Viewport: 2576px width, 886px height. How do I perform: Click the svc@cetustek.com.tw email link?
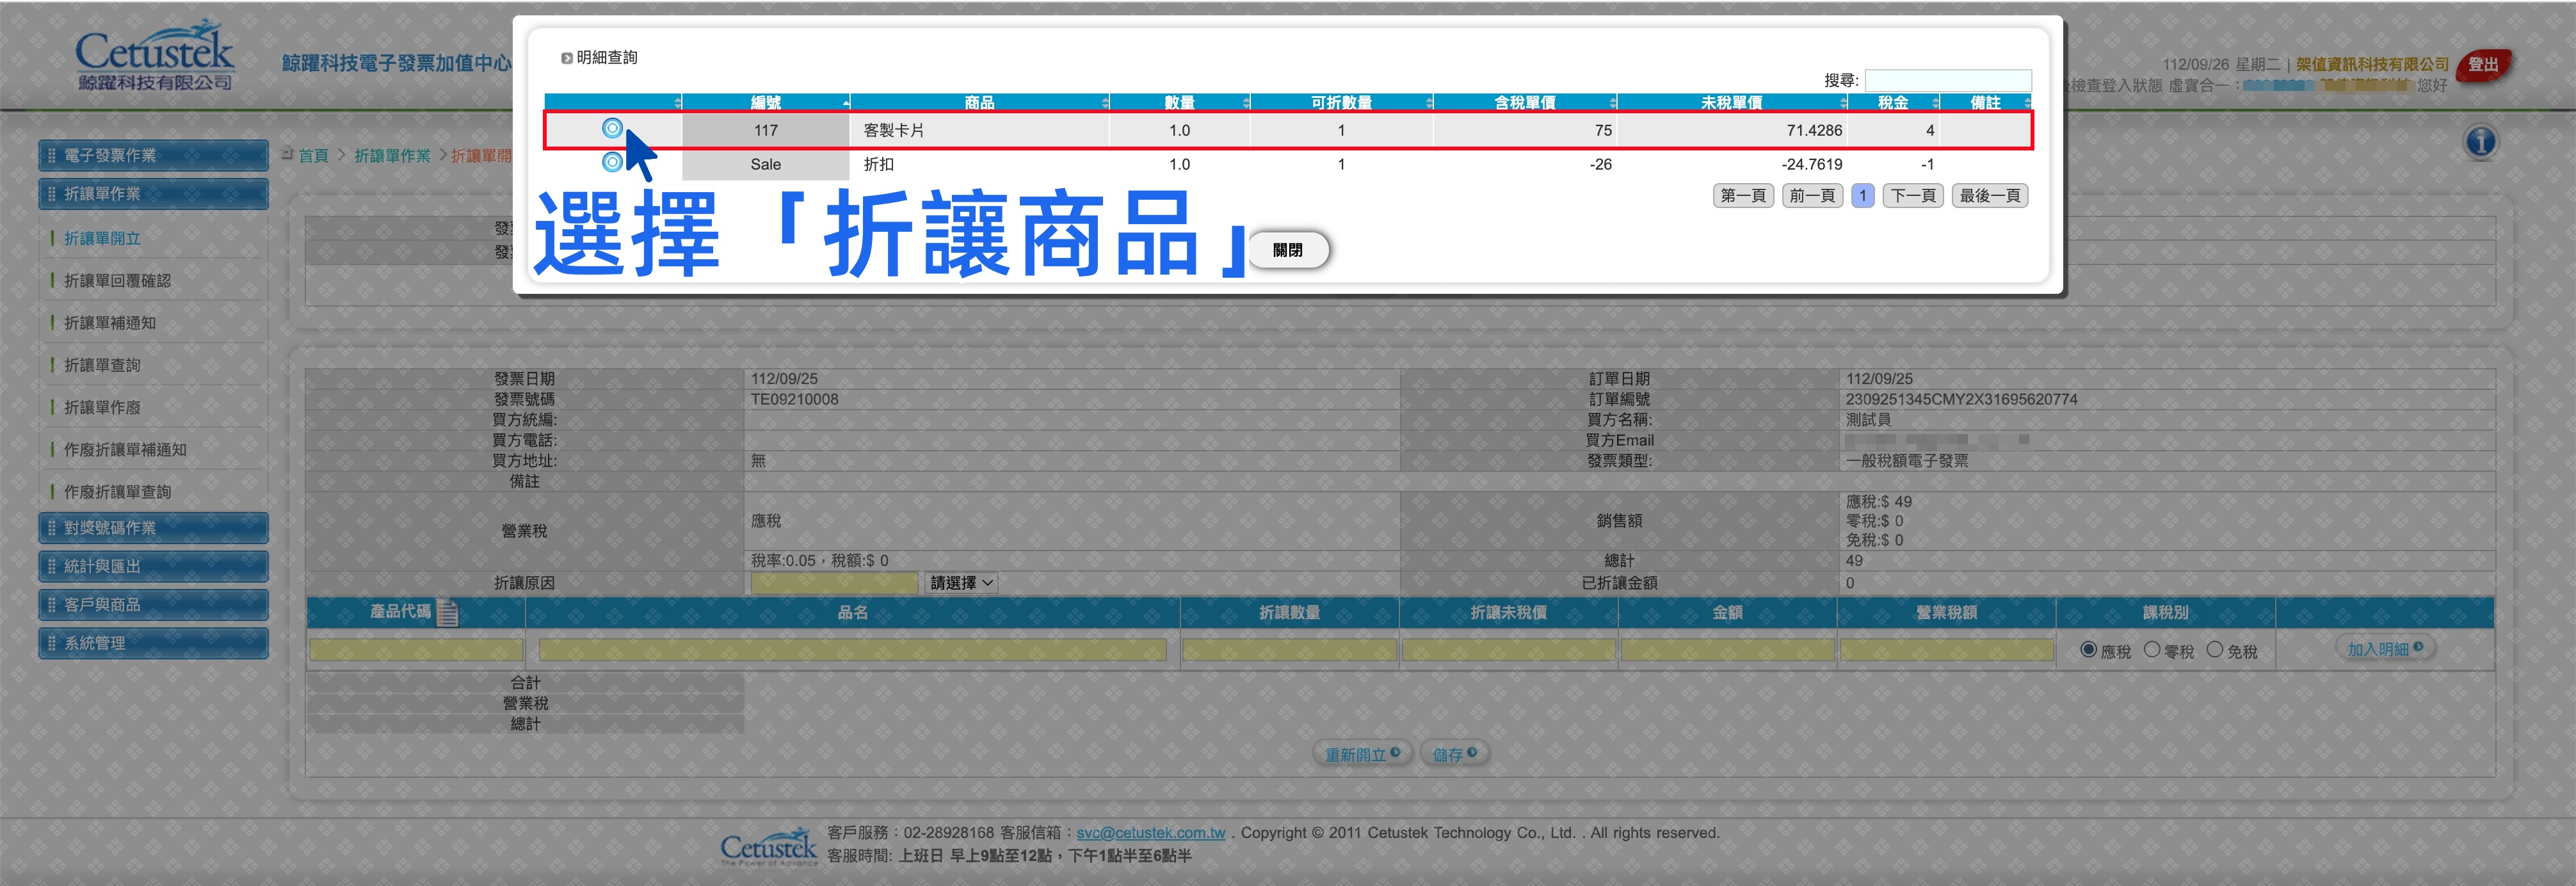[x=1151, y=833]
